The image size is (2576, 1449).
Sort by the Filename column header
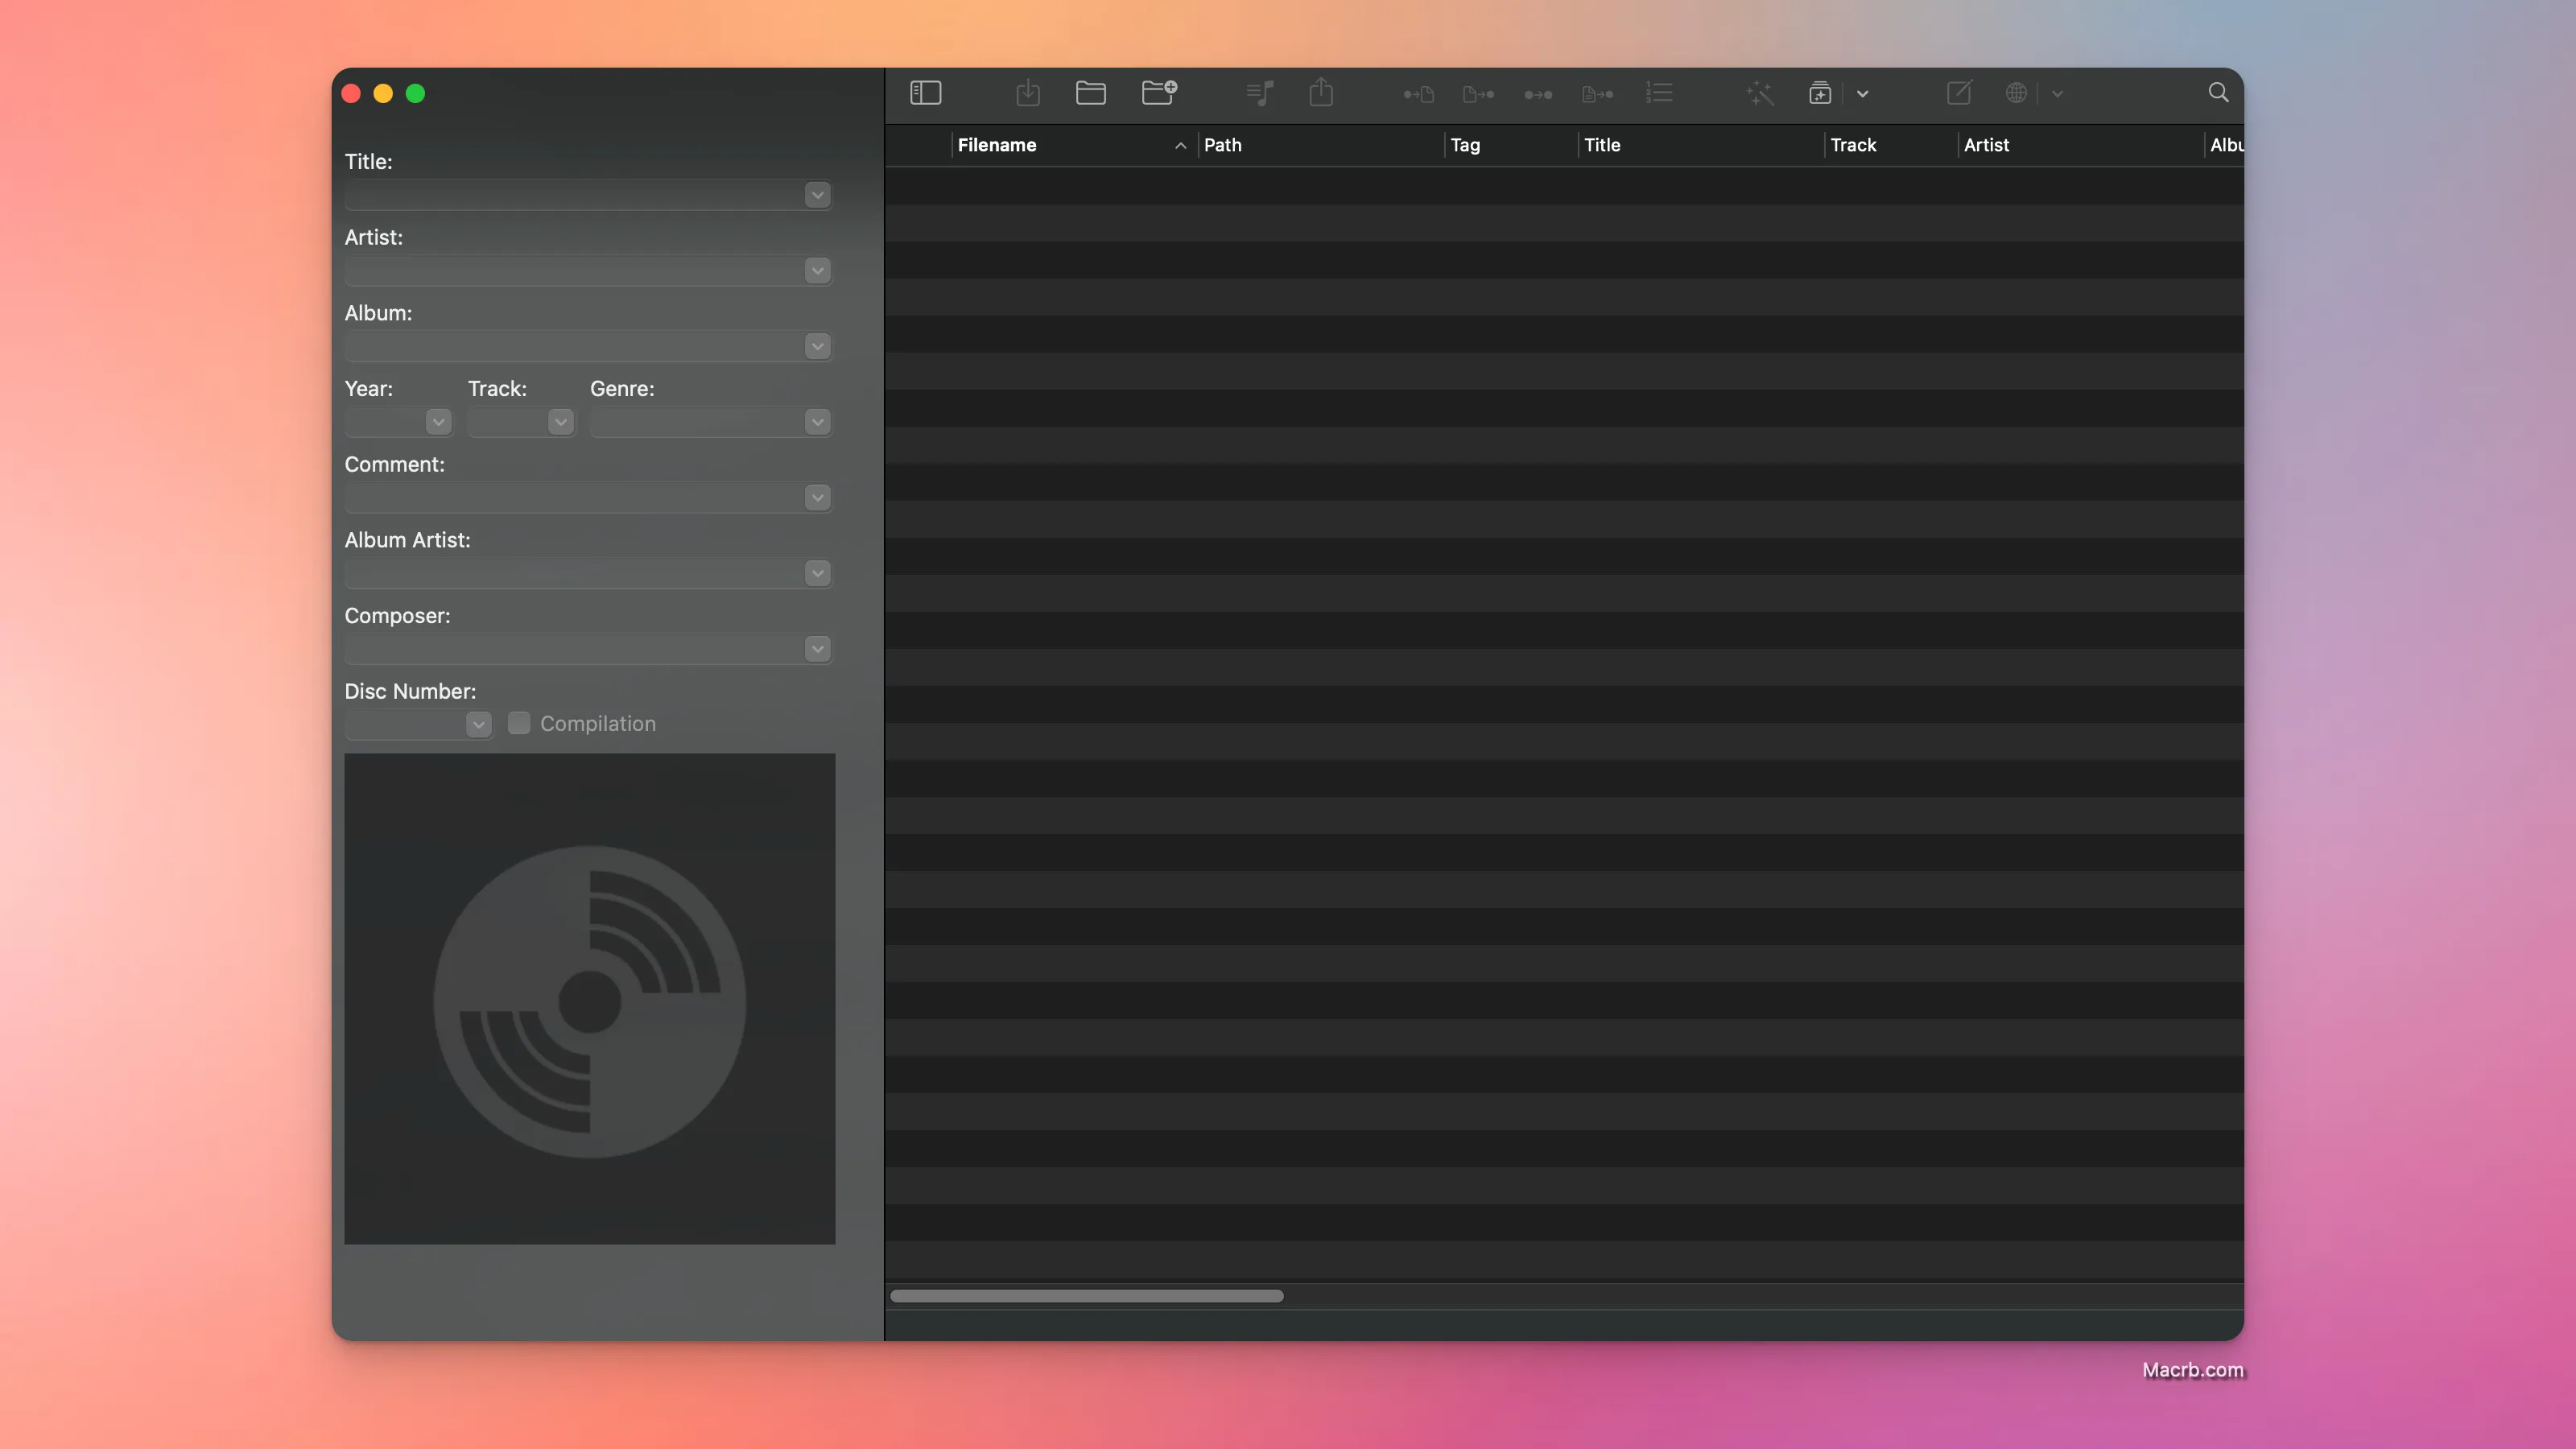[1073, 145]
